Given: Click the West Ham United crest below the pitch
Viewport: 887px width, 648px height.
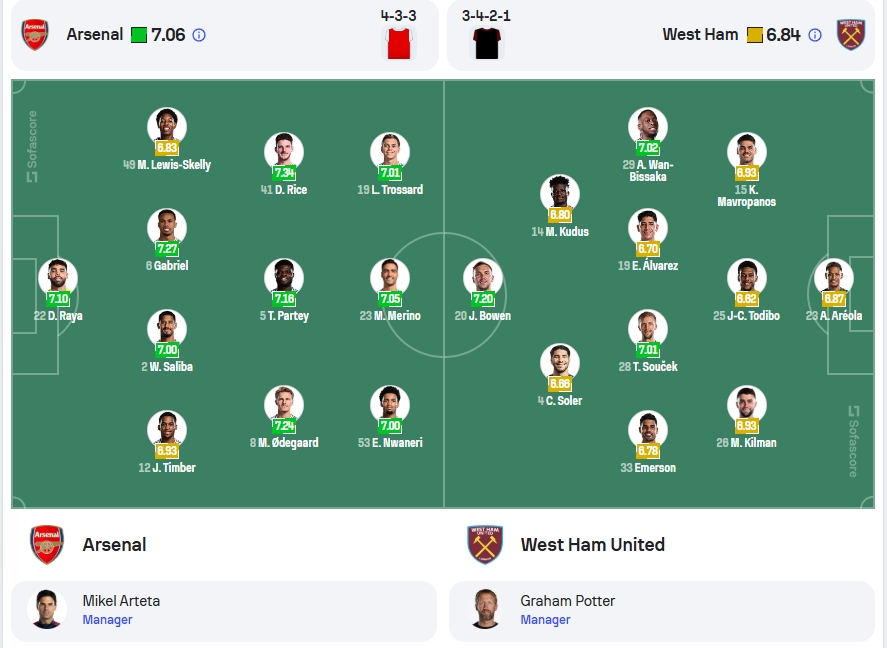Looking at the screenshot, I should click(x=485, y=545).
